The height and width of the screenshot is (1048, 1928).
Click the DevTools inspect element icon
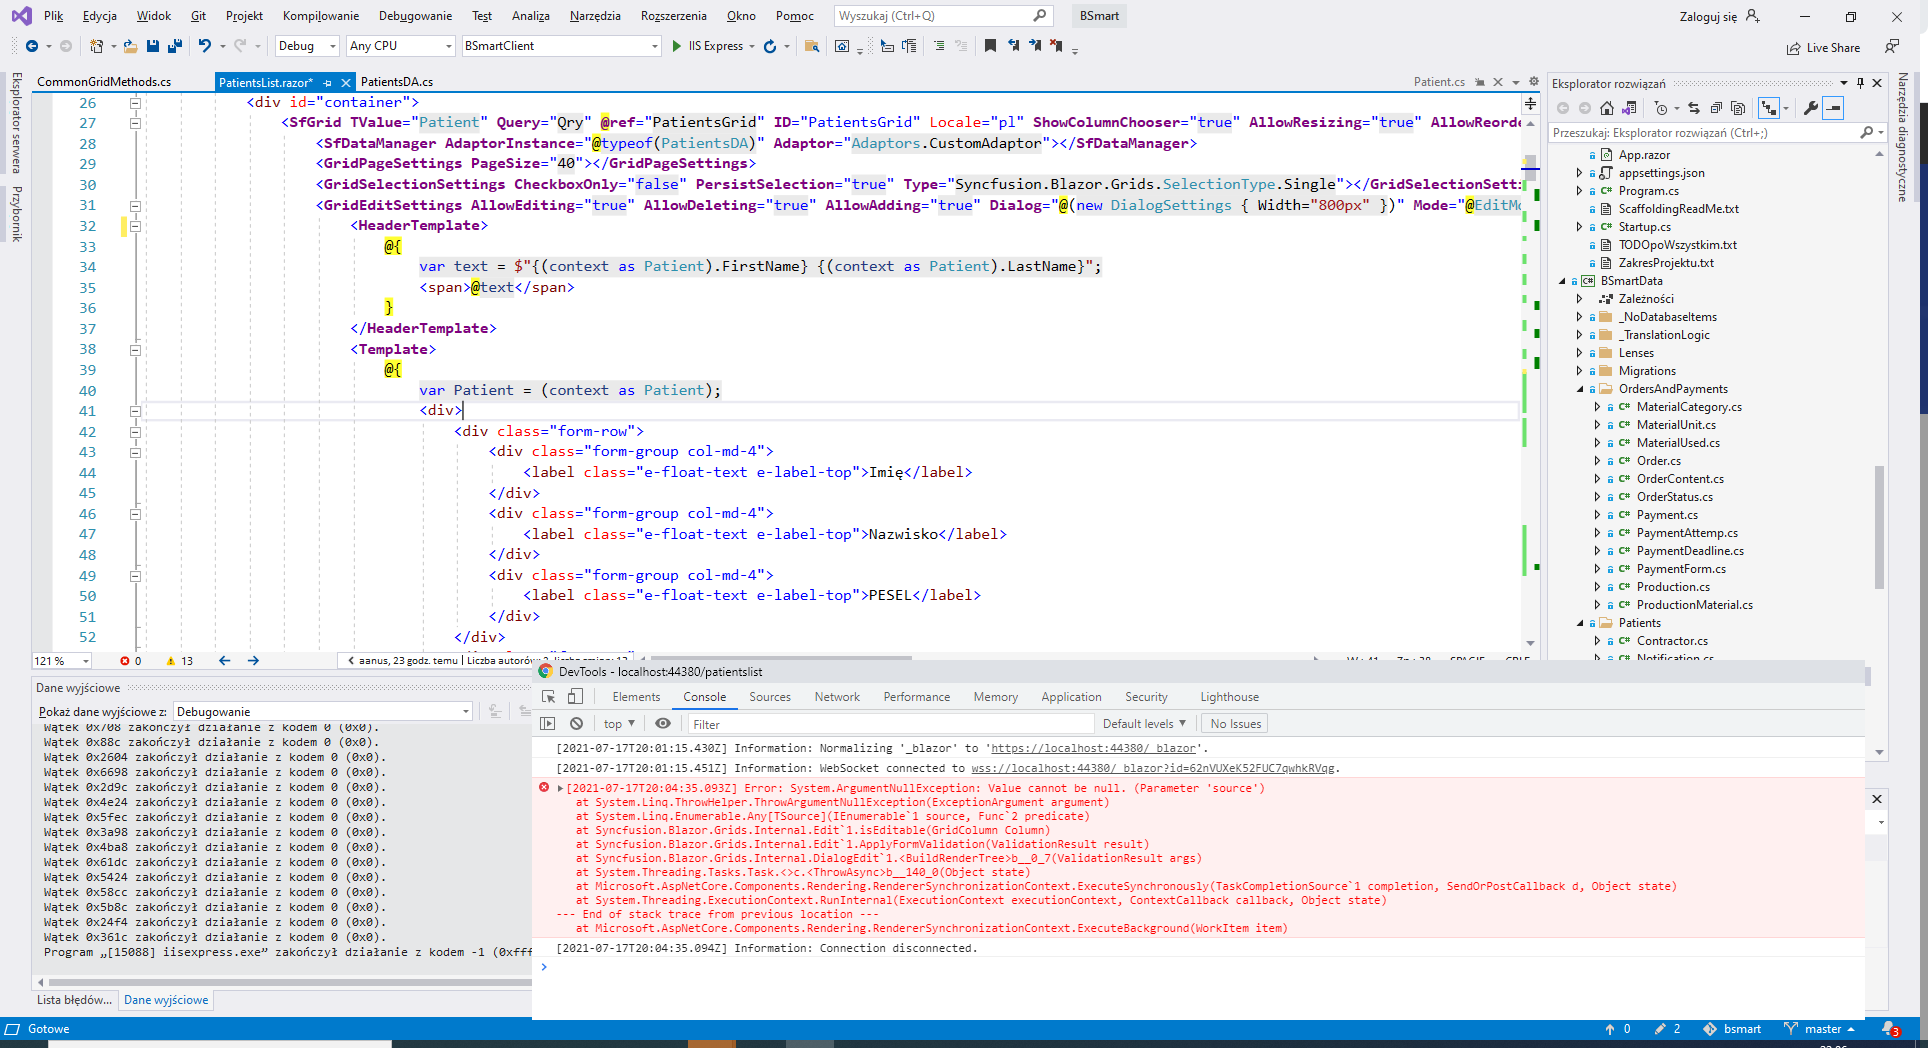pyautogui.click(x=548, y=697)
